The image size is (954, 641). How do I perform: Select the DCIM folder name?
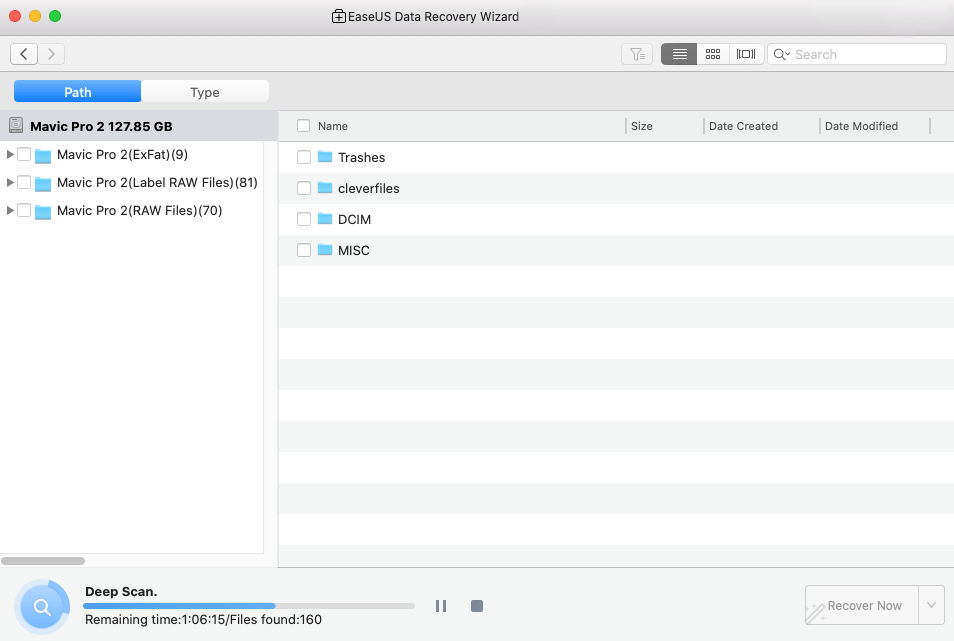tap(354, 220)
